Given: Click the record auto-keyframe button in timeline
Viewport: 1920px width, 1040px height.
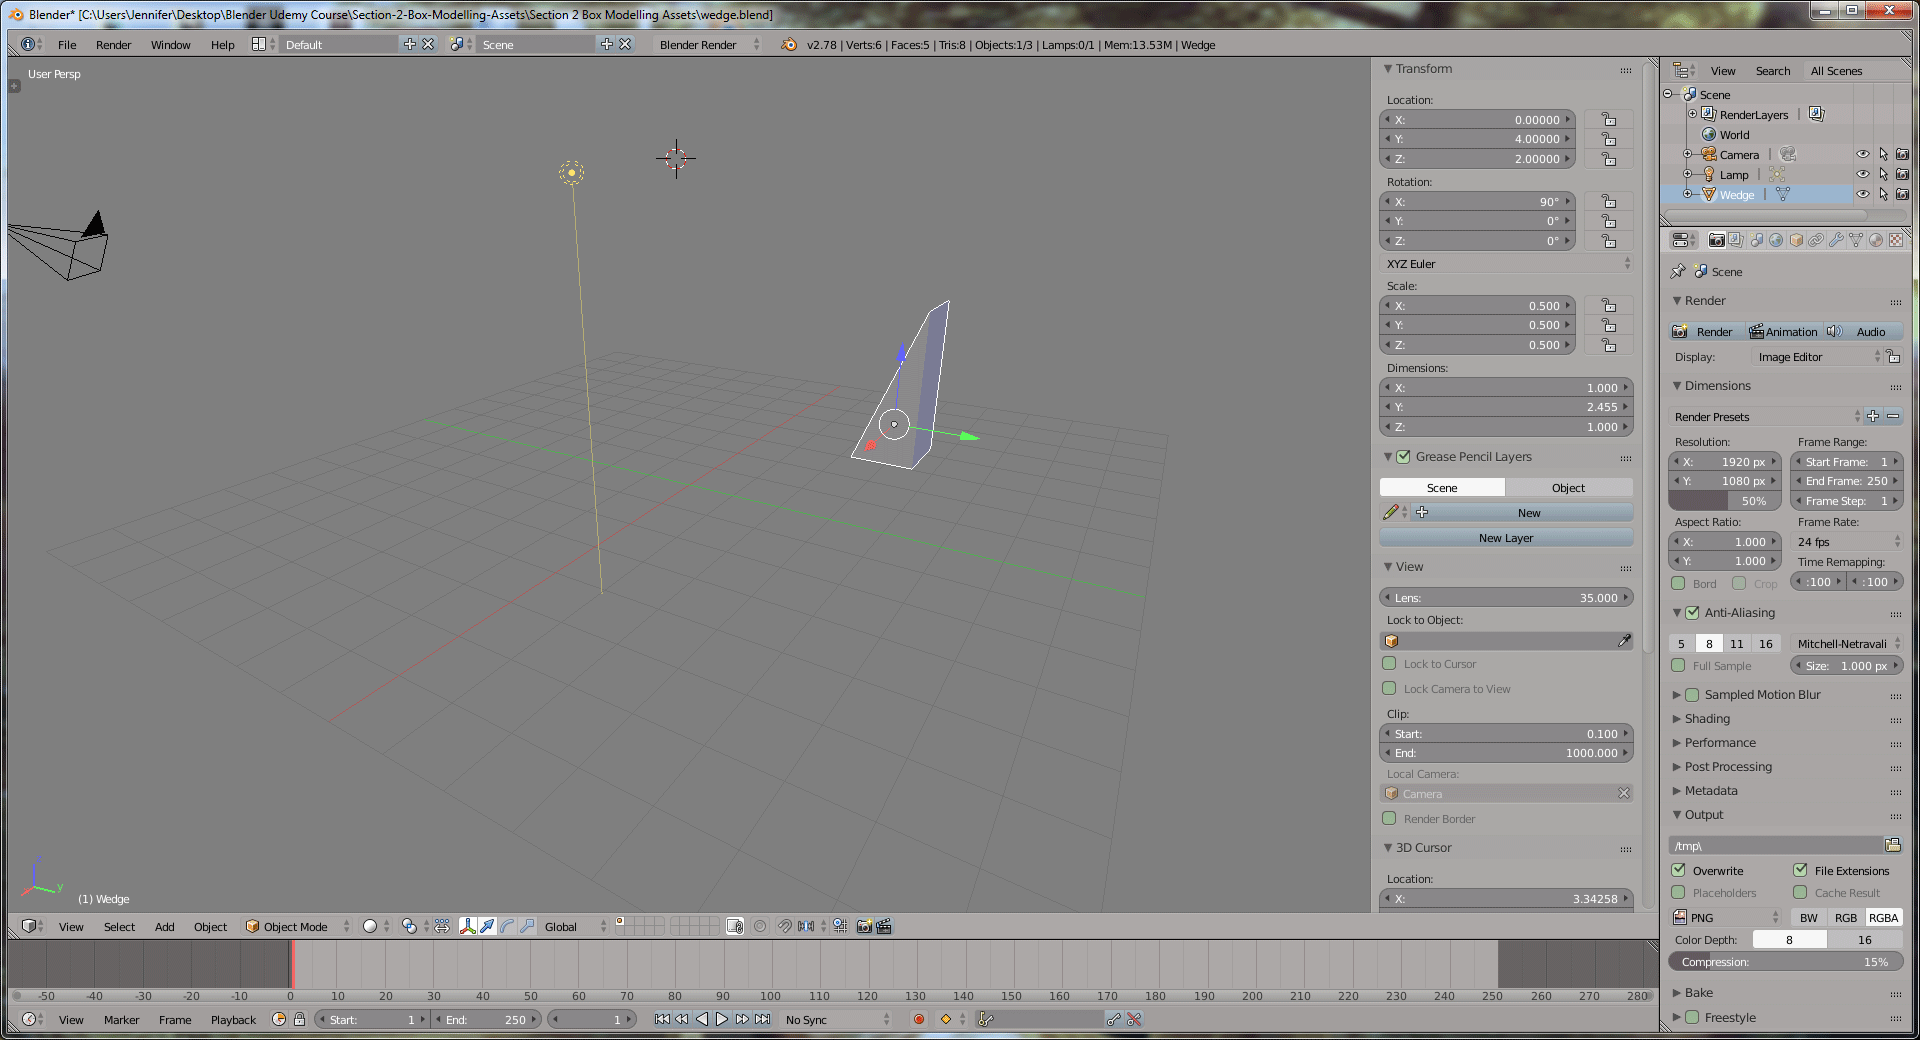Looking at the screenshot, I should (x=919, y=1019).
